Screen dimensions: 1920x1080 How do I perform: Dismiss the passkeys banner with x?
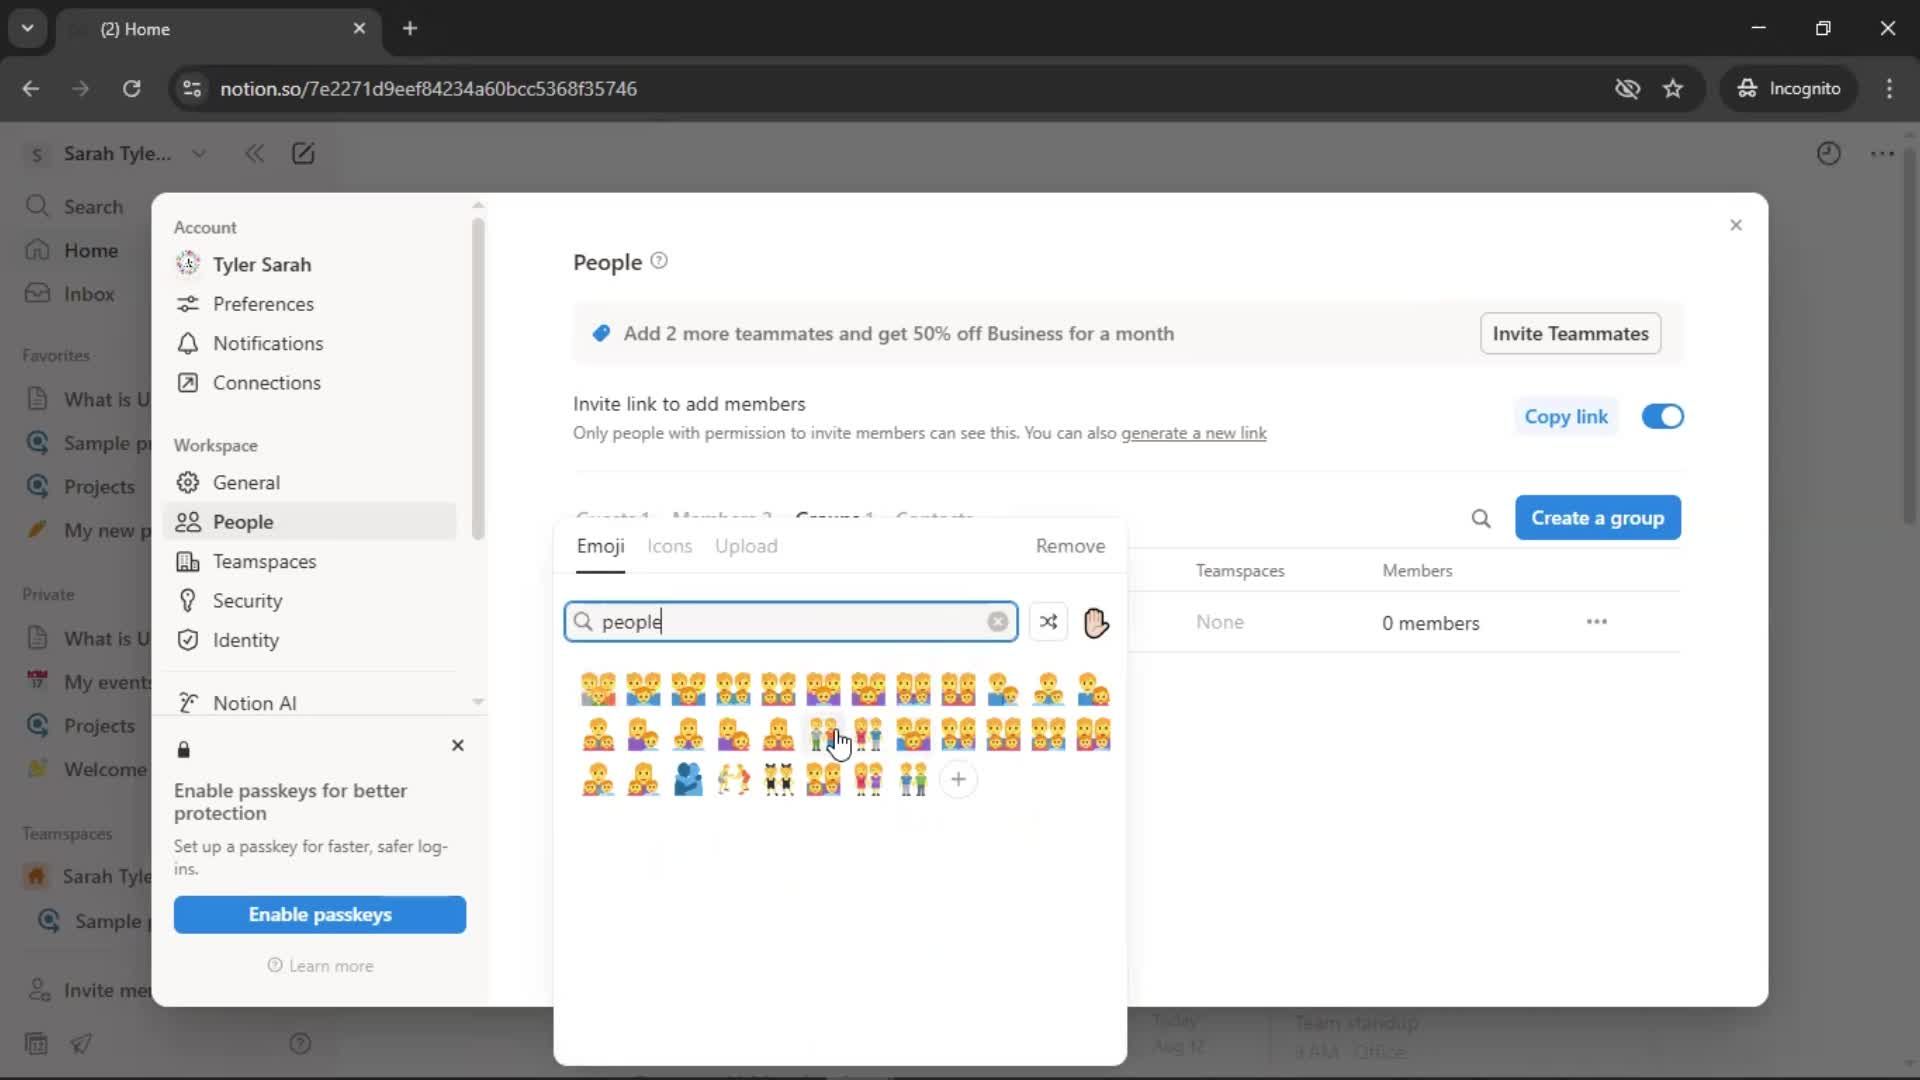457,745
